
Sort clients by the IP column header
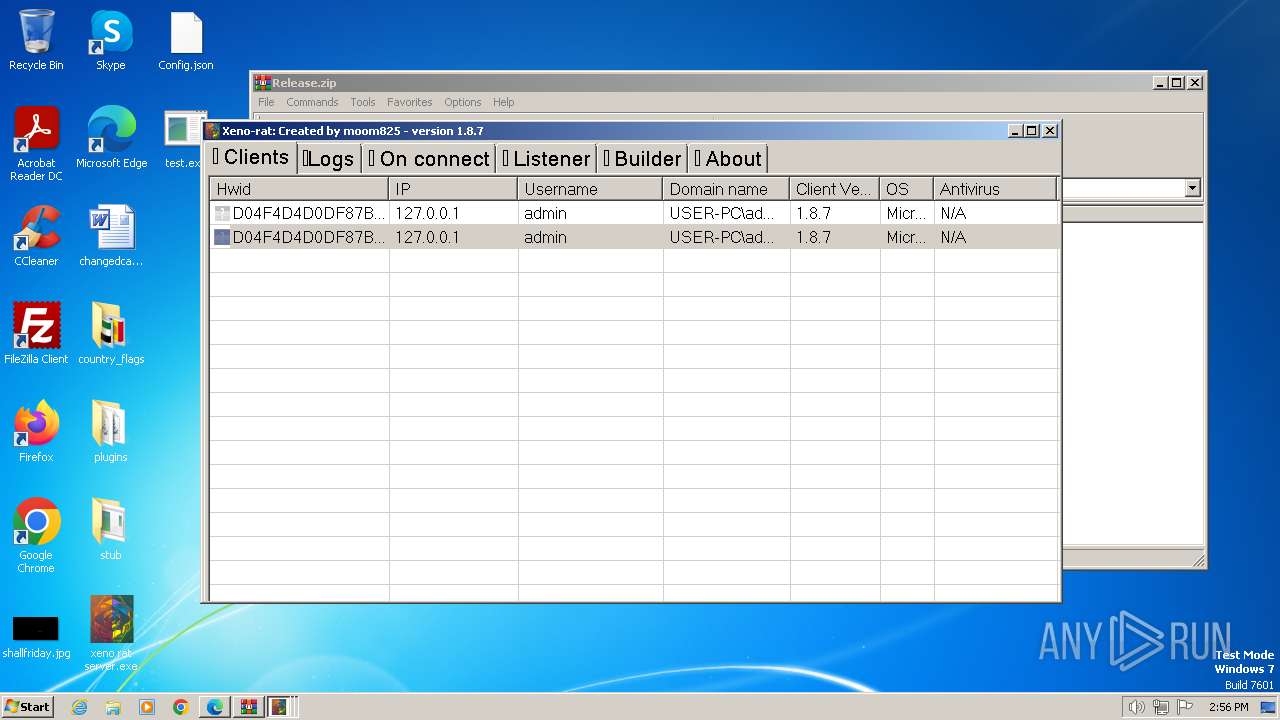tap(453, 189)
